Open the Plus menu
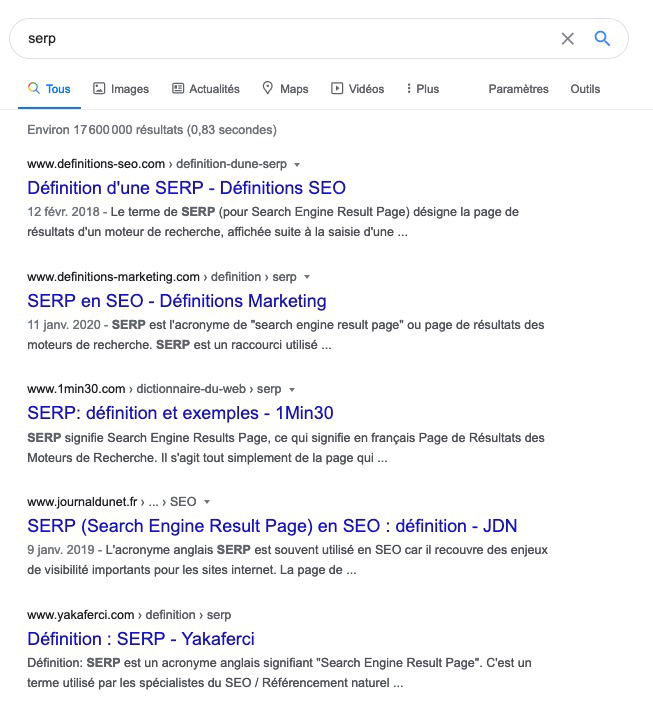653x713 pixels. click(x=422, y=89)
